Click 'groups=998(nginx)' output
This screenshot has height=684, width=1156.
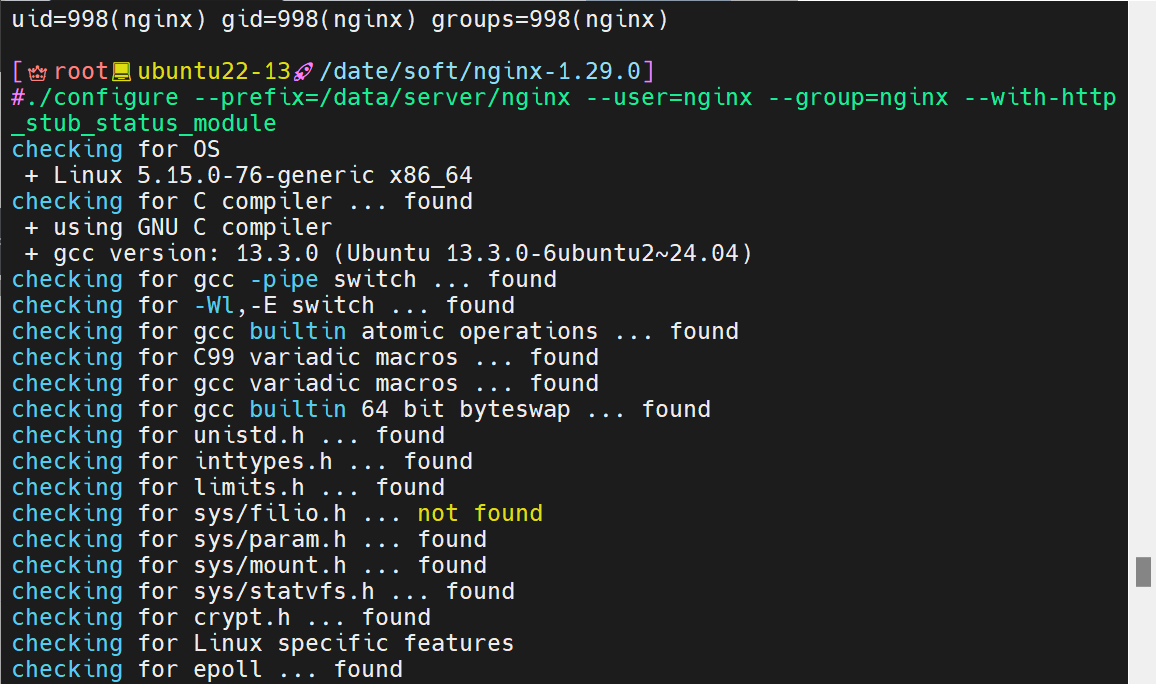(x=550, y=19)
